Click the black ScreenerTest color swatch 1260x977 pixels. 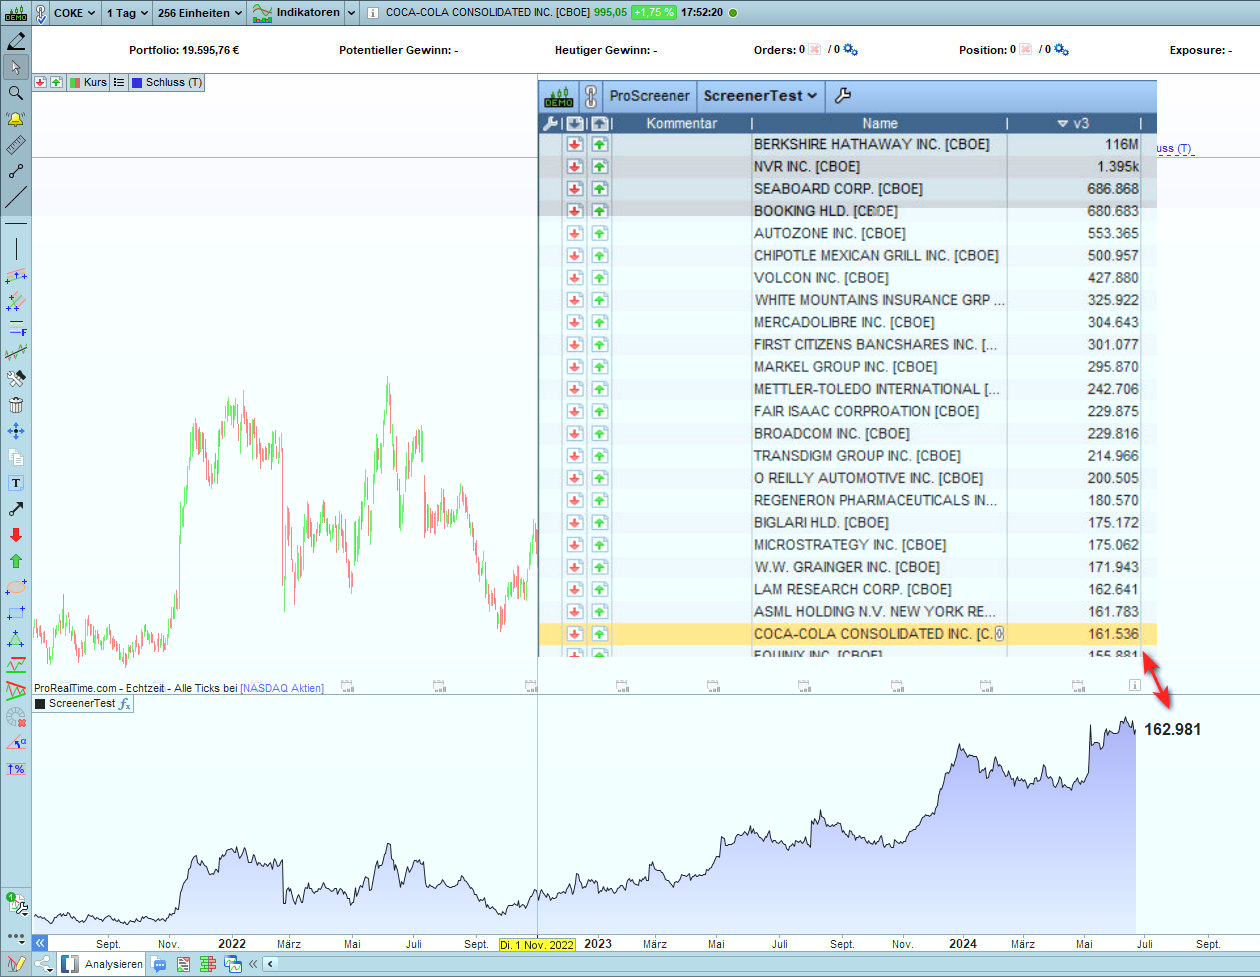pyautogui.click(x=40, y=704)
